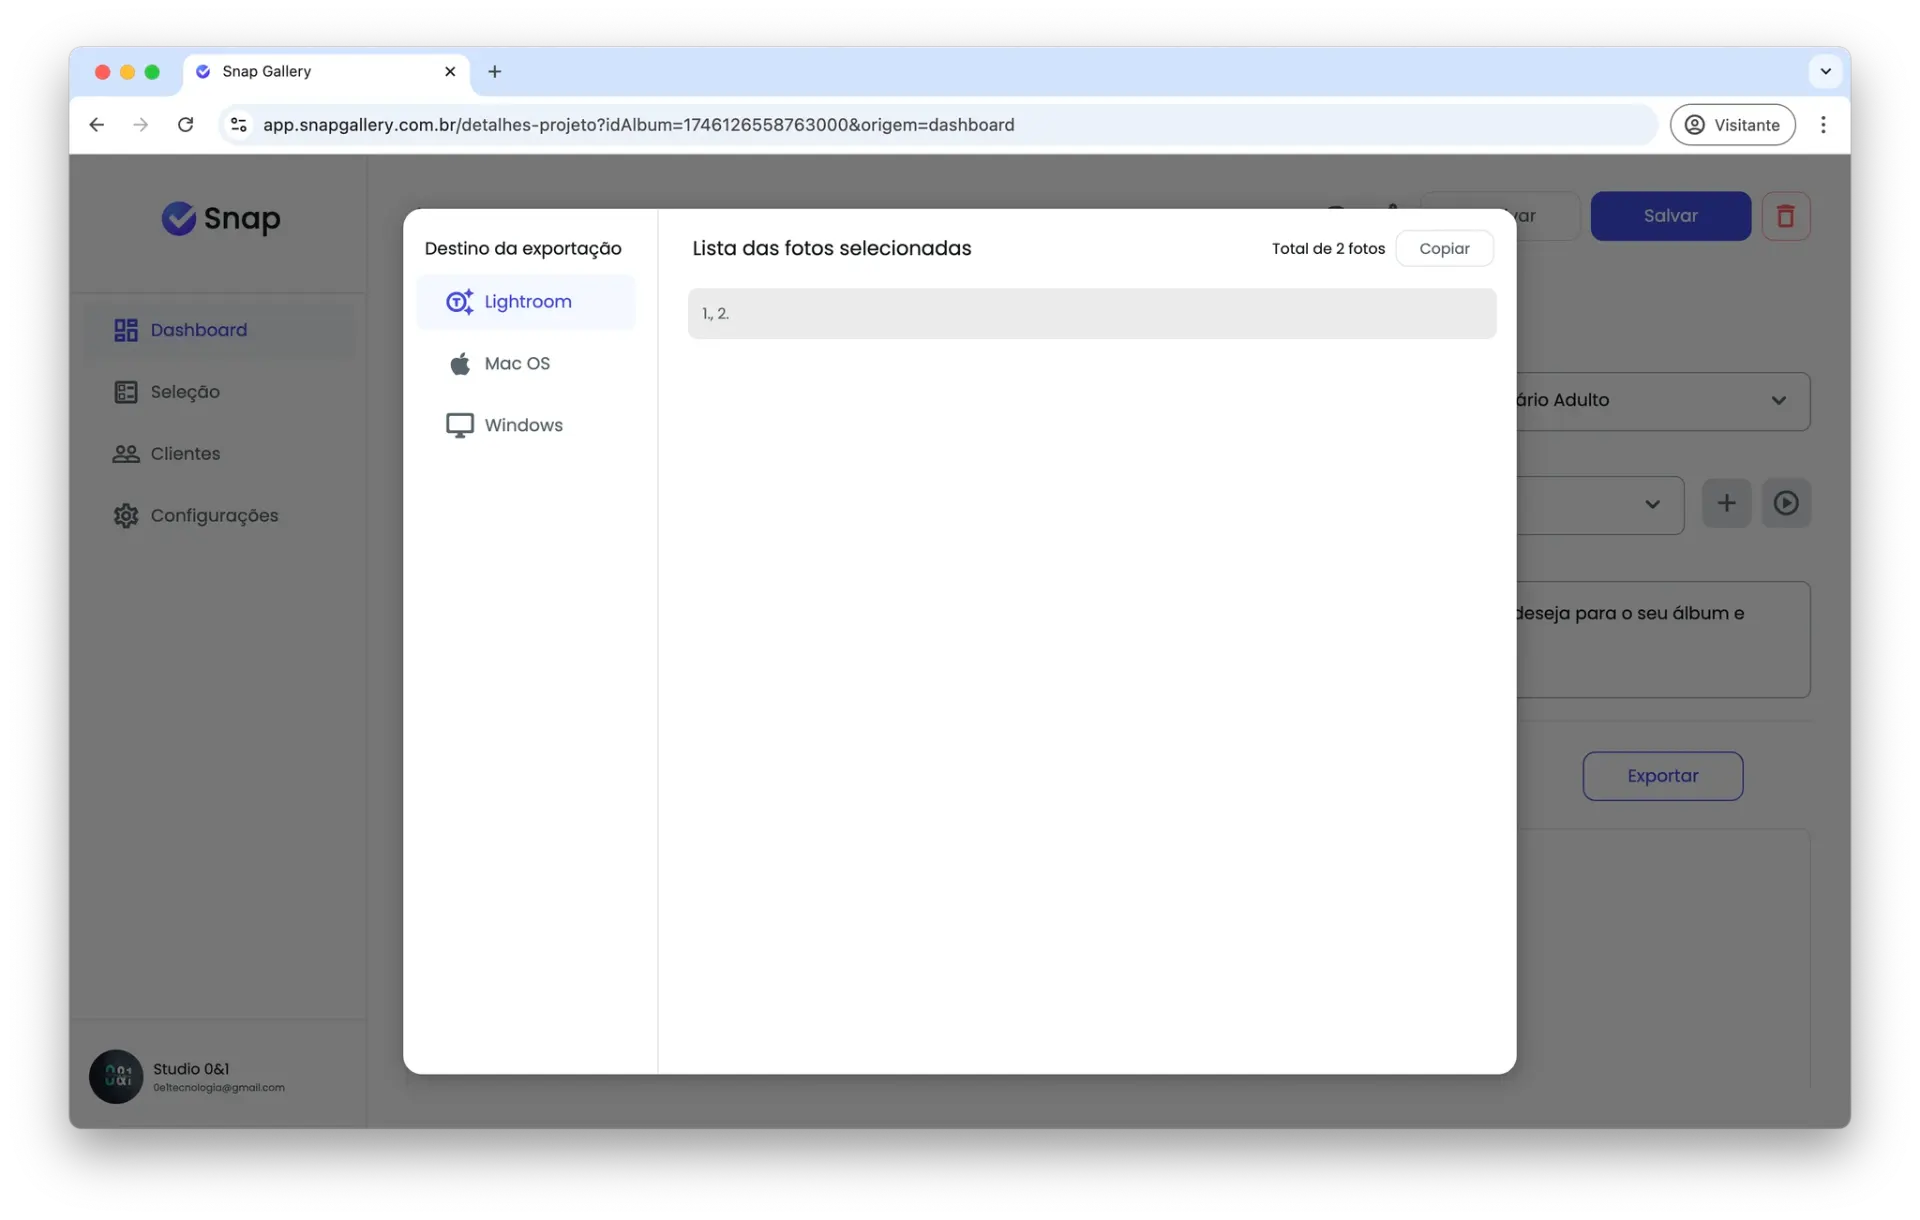Click the Configurações gear icon

point(126,516)
